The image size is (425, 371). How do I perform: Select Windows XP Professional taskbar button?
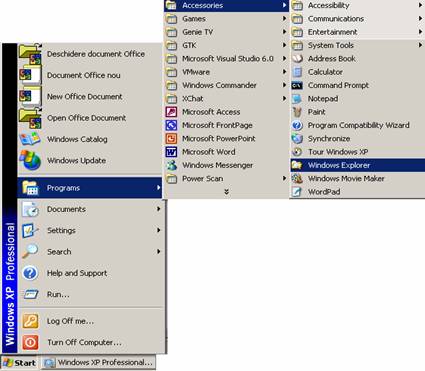click(x=99, y=363)
